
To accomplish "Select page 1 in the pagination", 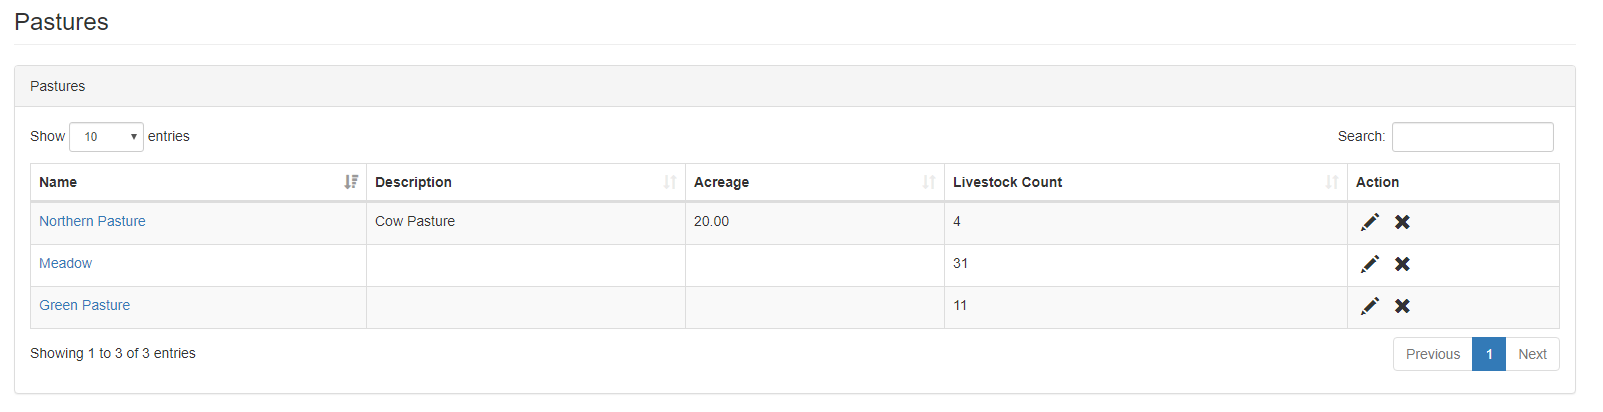I will [1489, 354].
